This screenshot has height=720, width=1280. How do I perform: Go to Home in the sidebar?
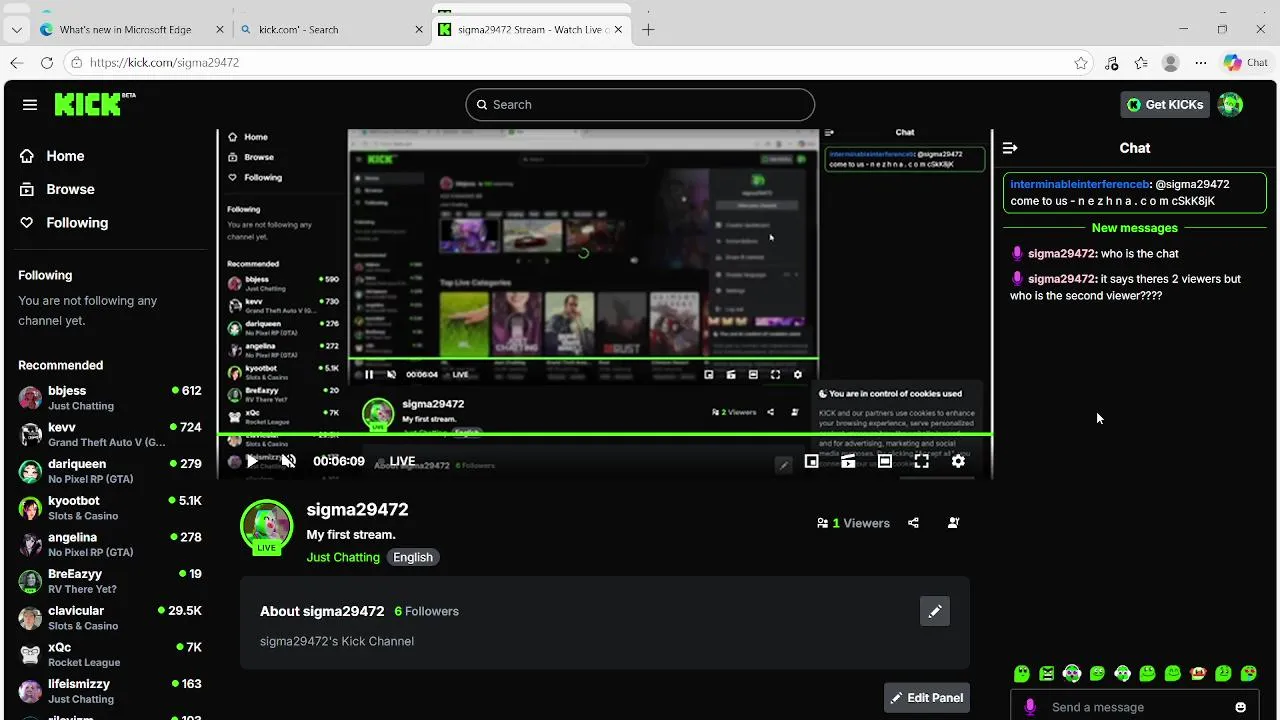click(x=52, y=156)
